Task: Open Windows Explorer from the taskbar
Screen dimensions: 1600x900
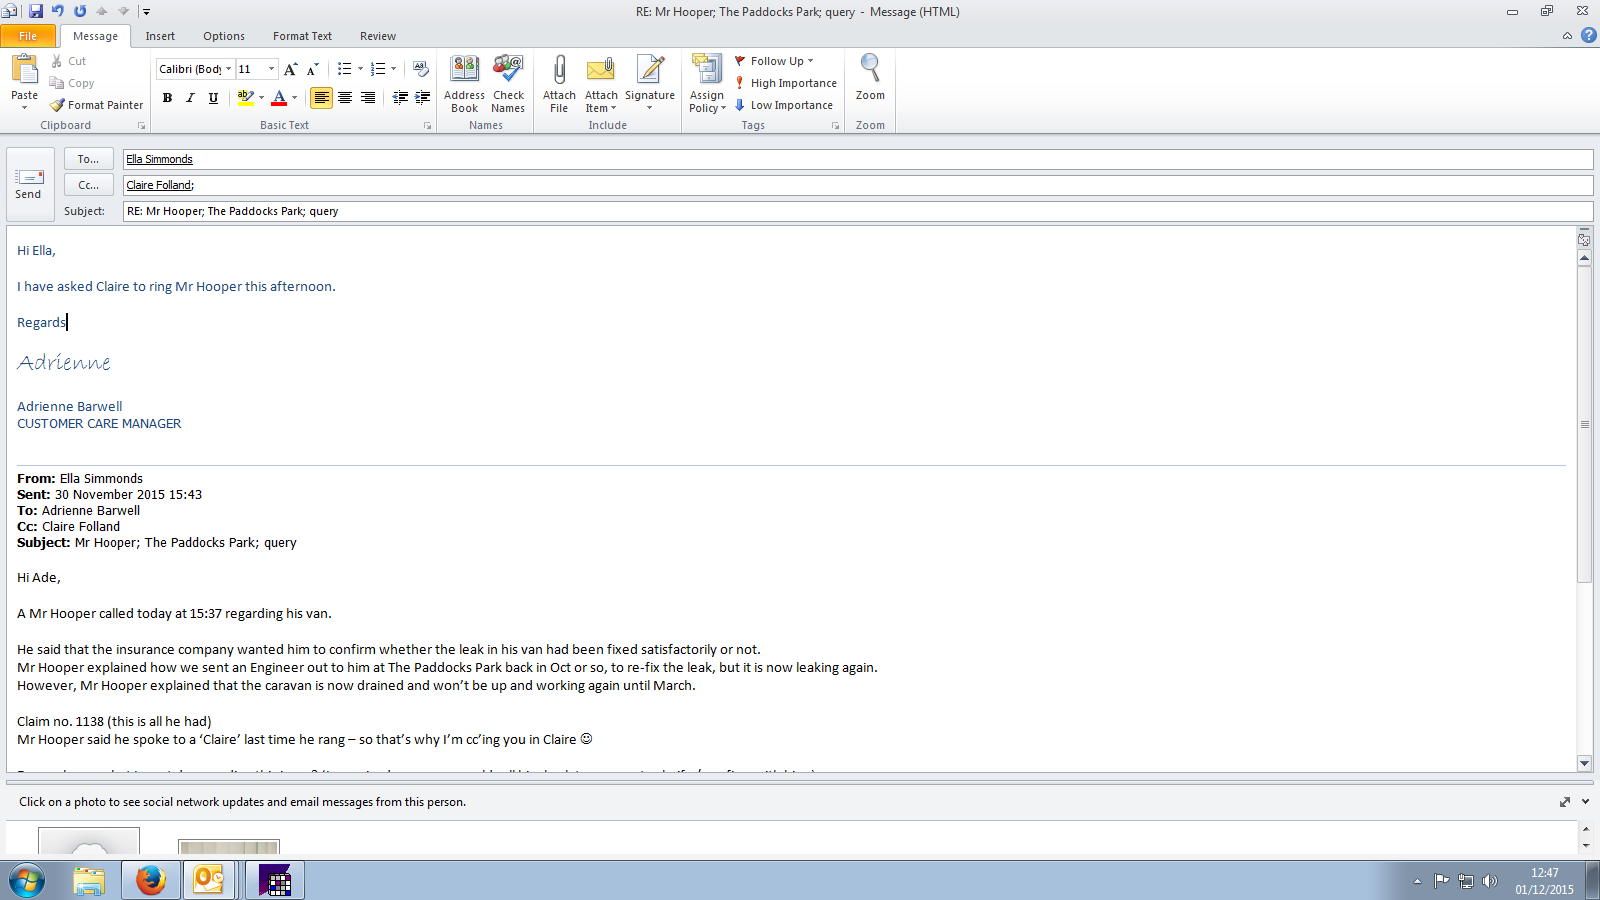Action: pyautogui.click(x=89, y=880)
